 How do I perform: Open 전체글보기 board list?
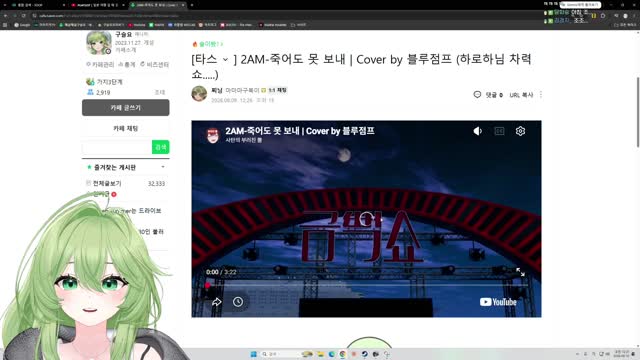(x=107, y=183)
